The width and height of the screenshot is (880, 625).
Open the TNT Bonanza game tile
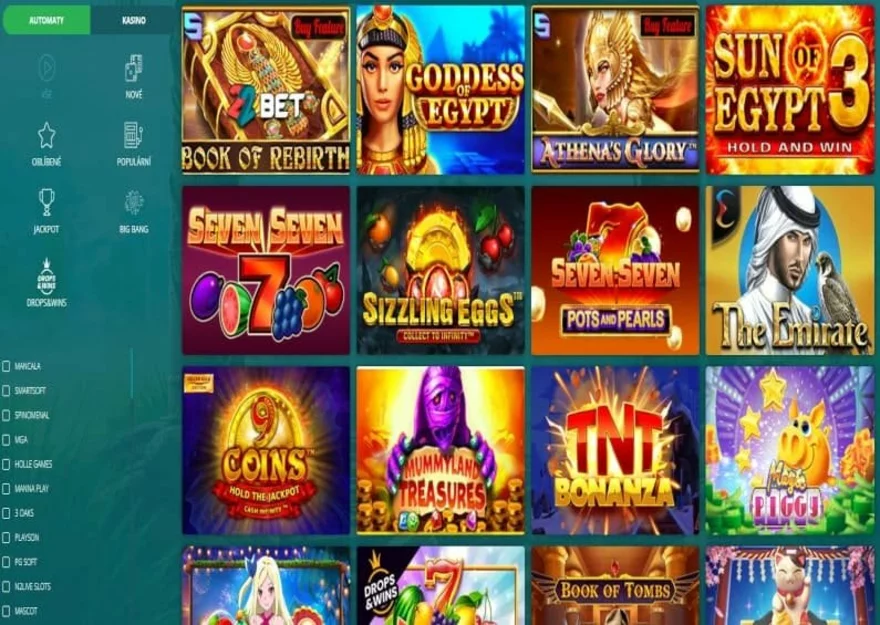tap(615, 451)
